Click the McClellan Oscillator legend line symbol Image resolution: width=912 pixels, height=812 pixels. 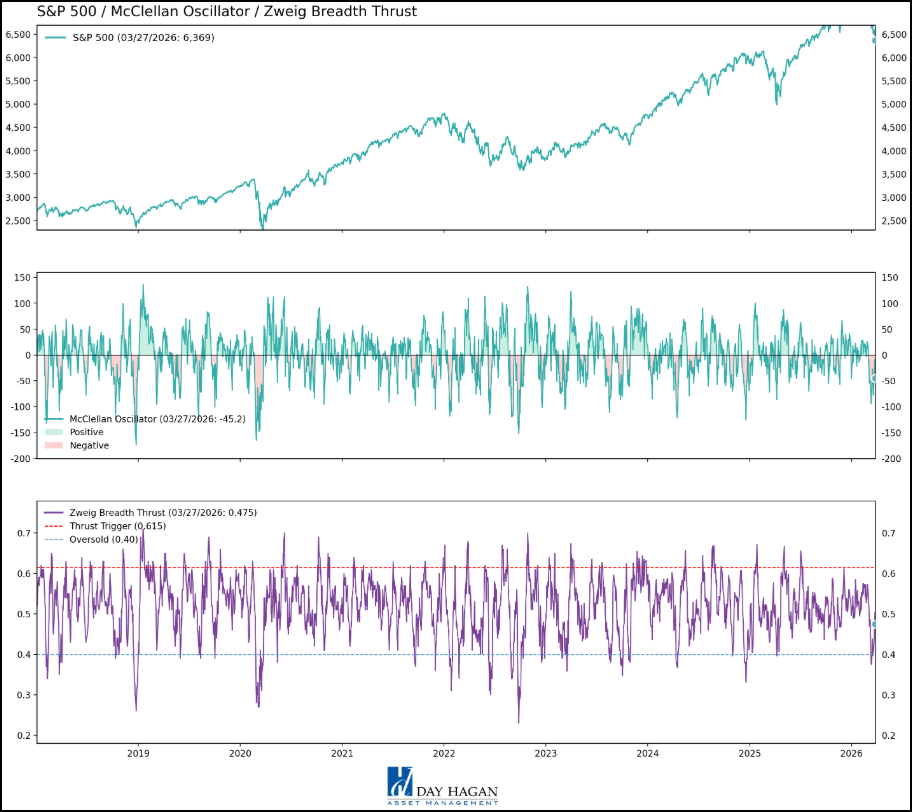(x=53, y=418)
